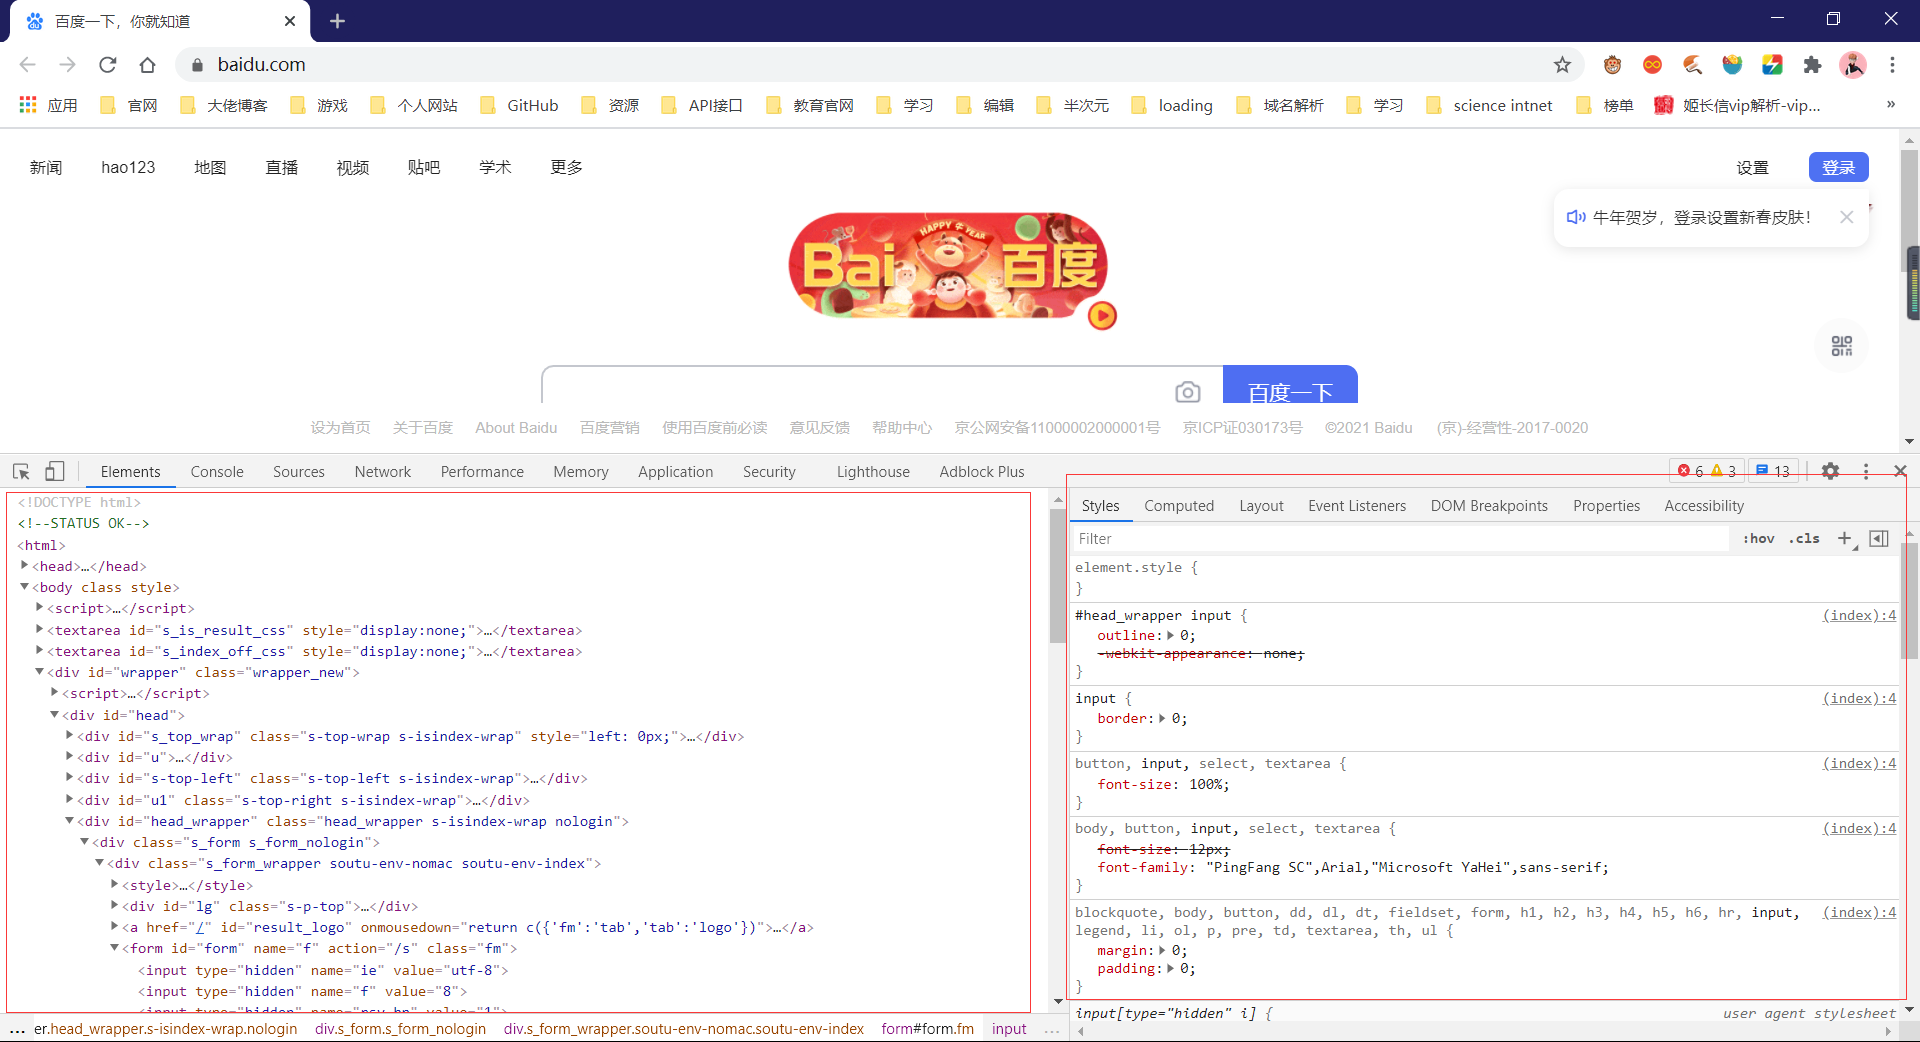The width and height of the screenshot is (1920, 1042).
Task: Toggle the :hov element state panel
Action: (x=1759, y=539)
